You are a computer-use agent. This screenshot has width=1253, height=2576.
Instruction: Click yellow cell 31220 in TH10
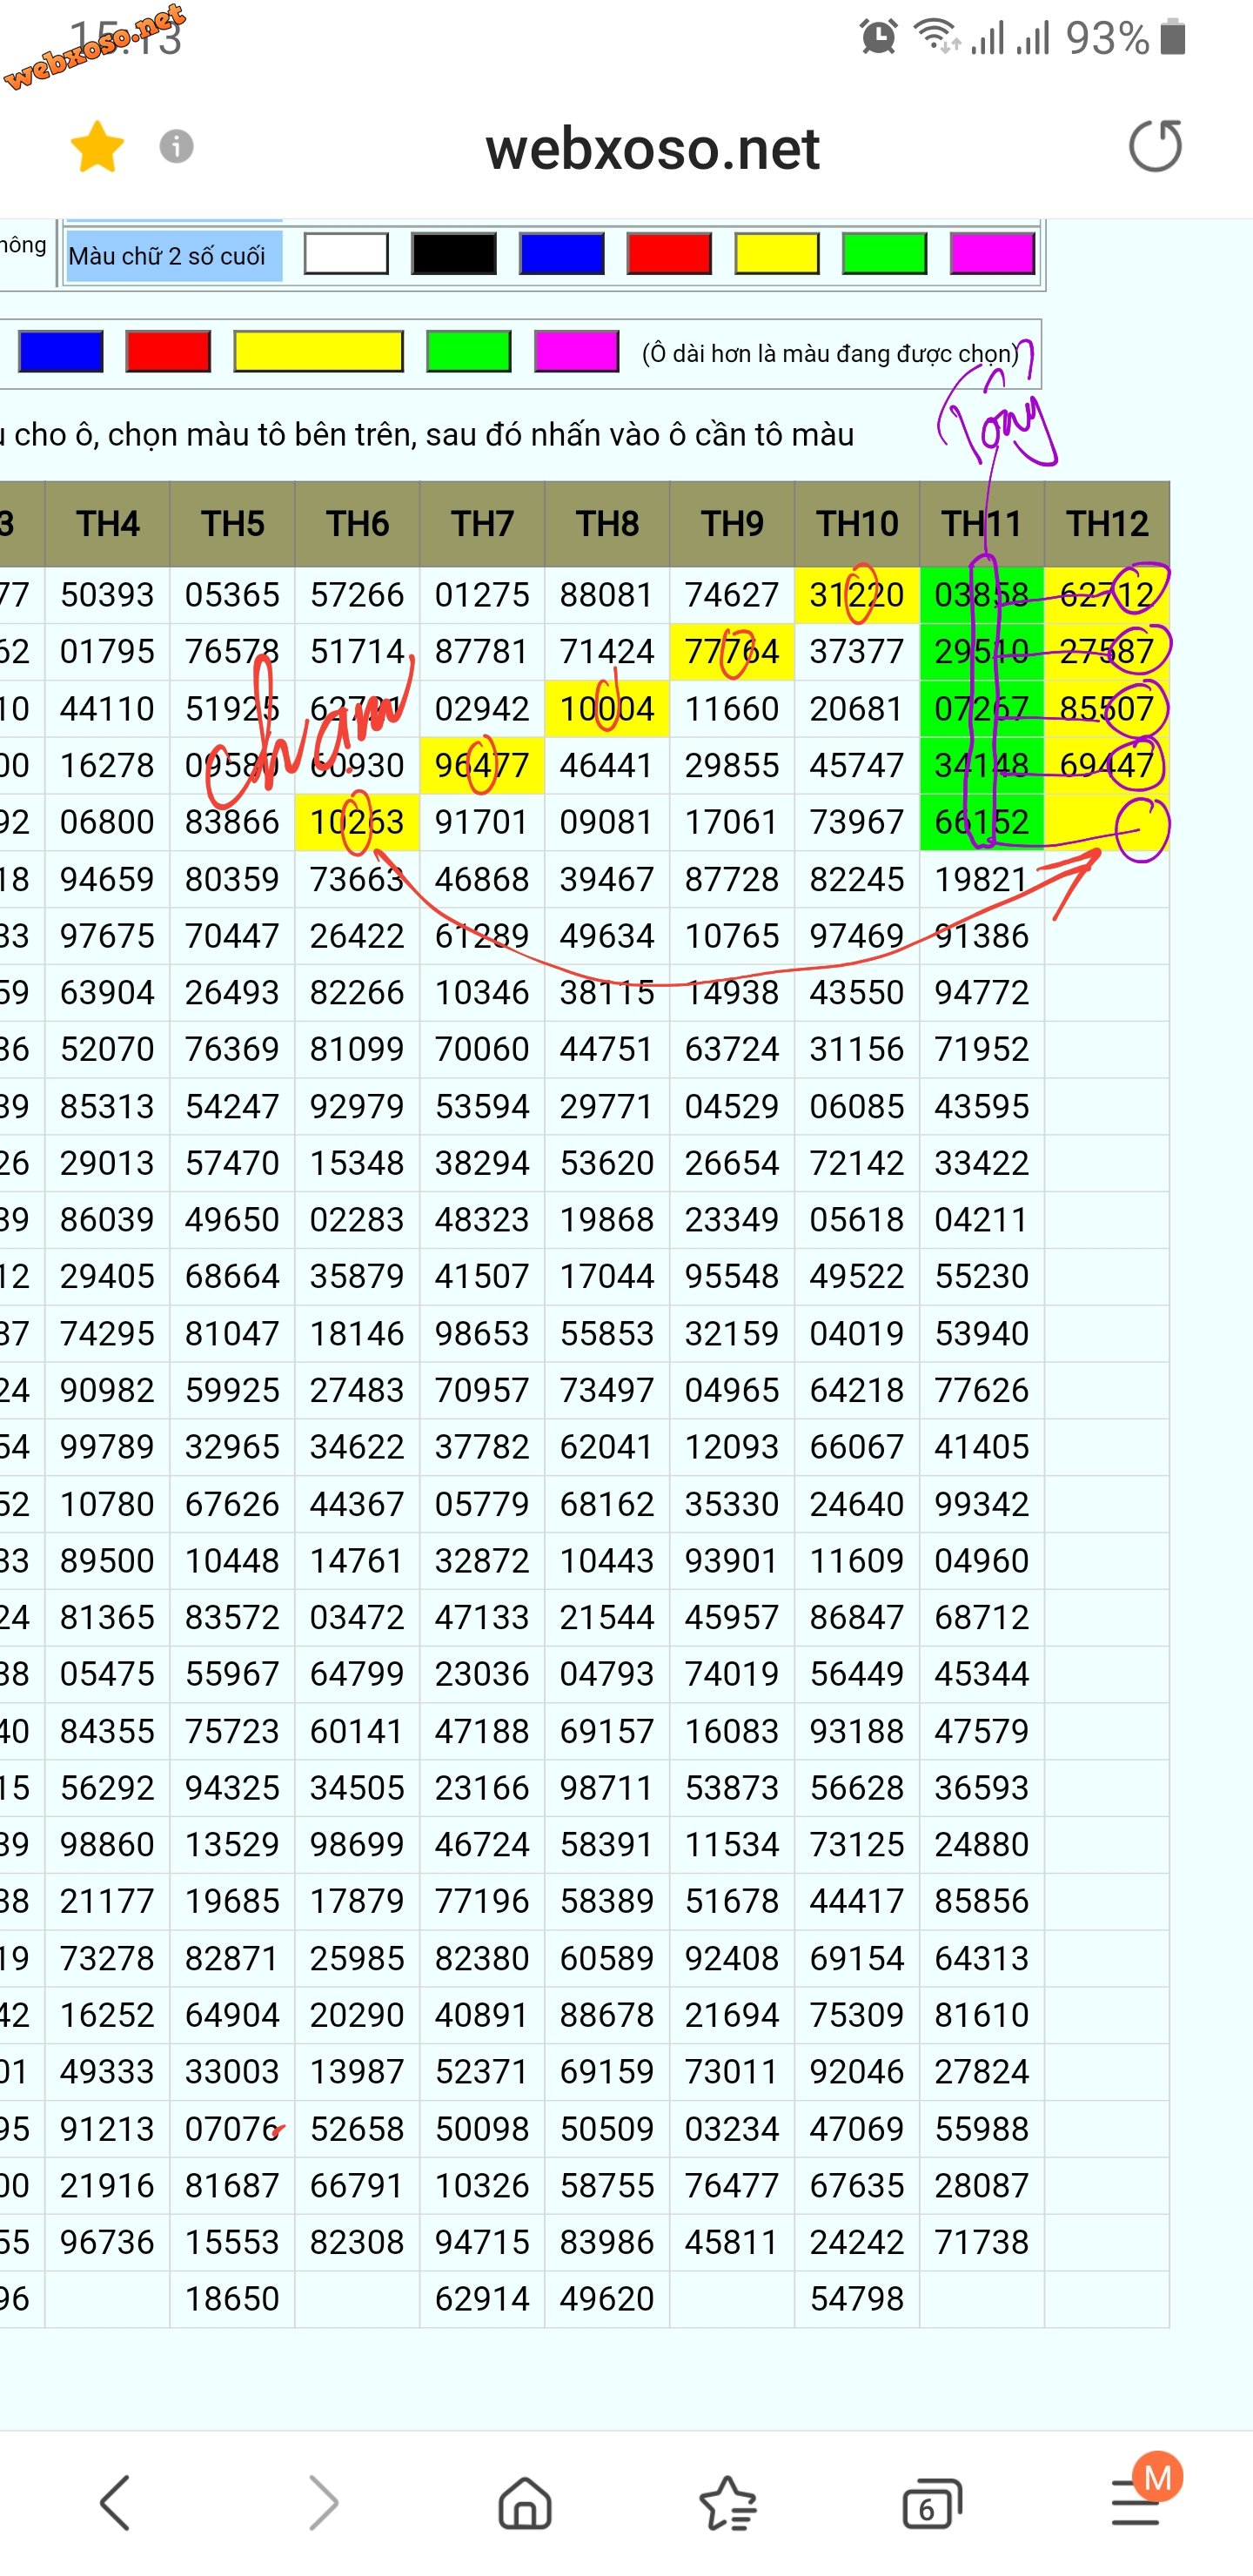pyautogui.click(x=858, y=595)
